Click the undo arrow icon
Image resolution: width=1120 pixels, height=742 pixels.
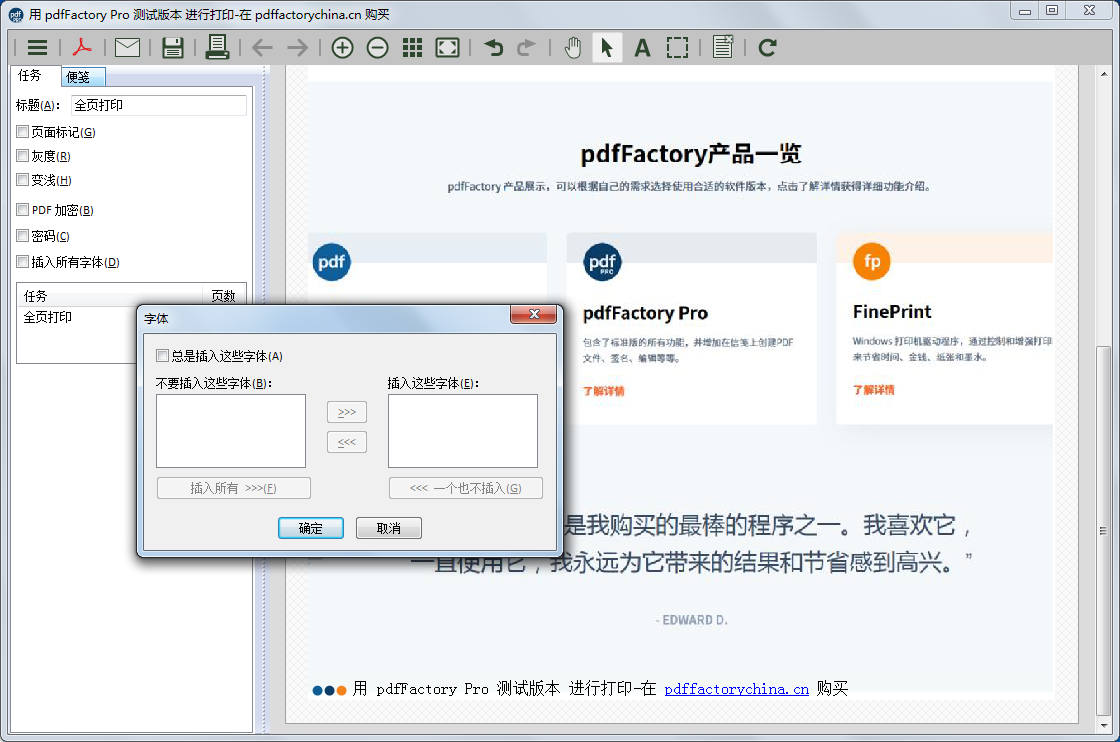pyautogui.click(x=494, y=48)
